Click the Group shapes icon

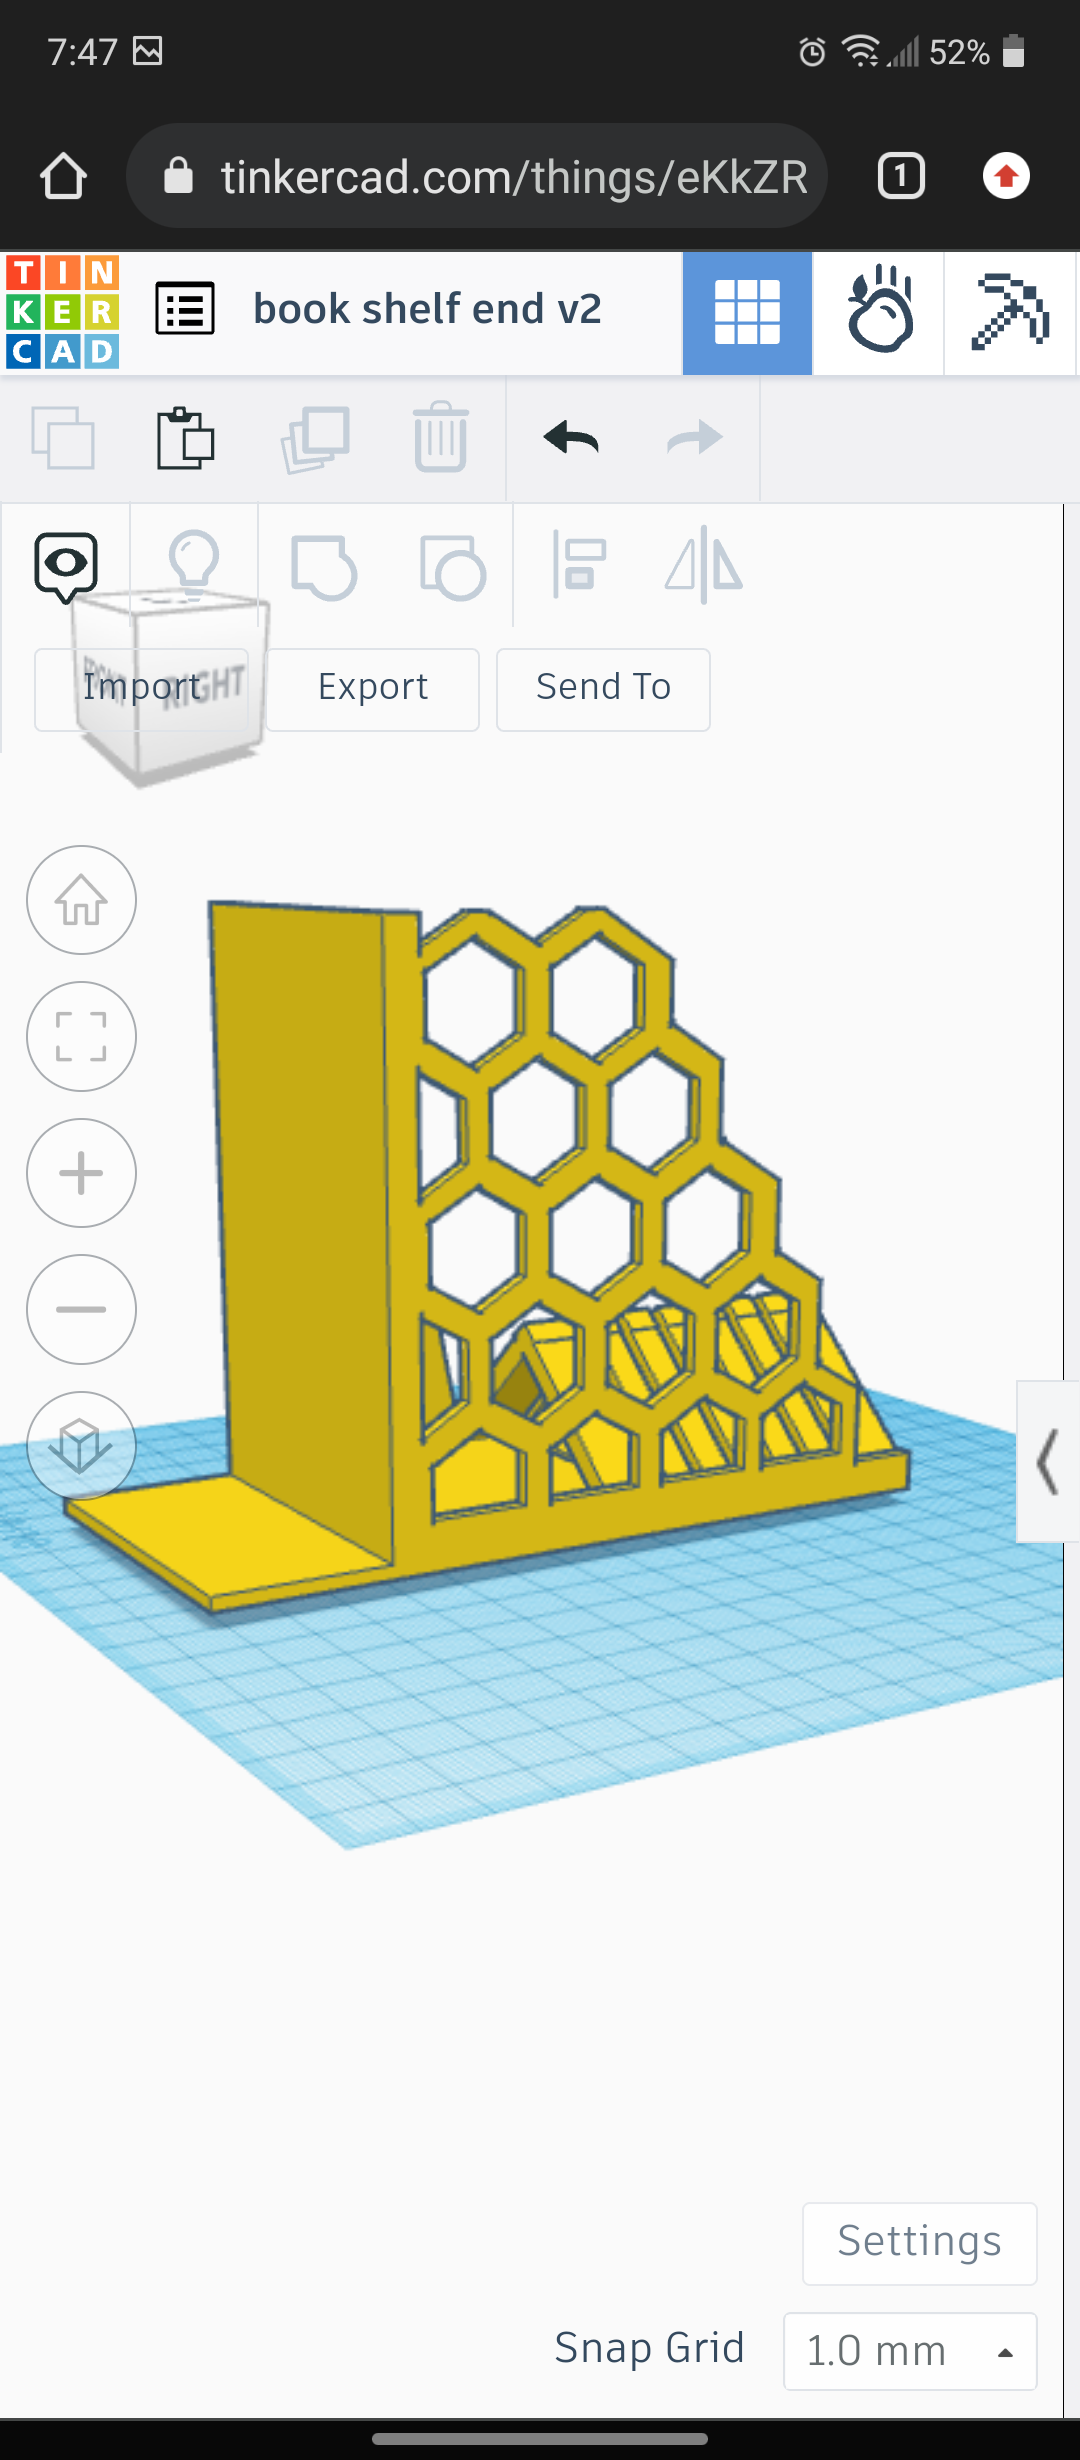coord(323,567)
